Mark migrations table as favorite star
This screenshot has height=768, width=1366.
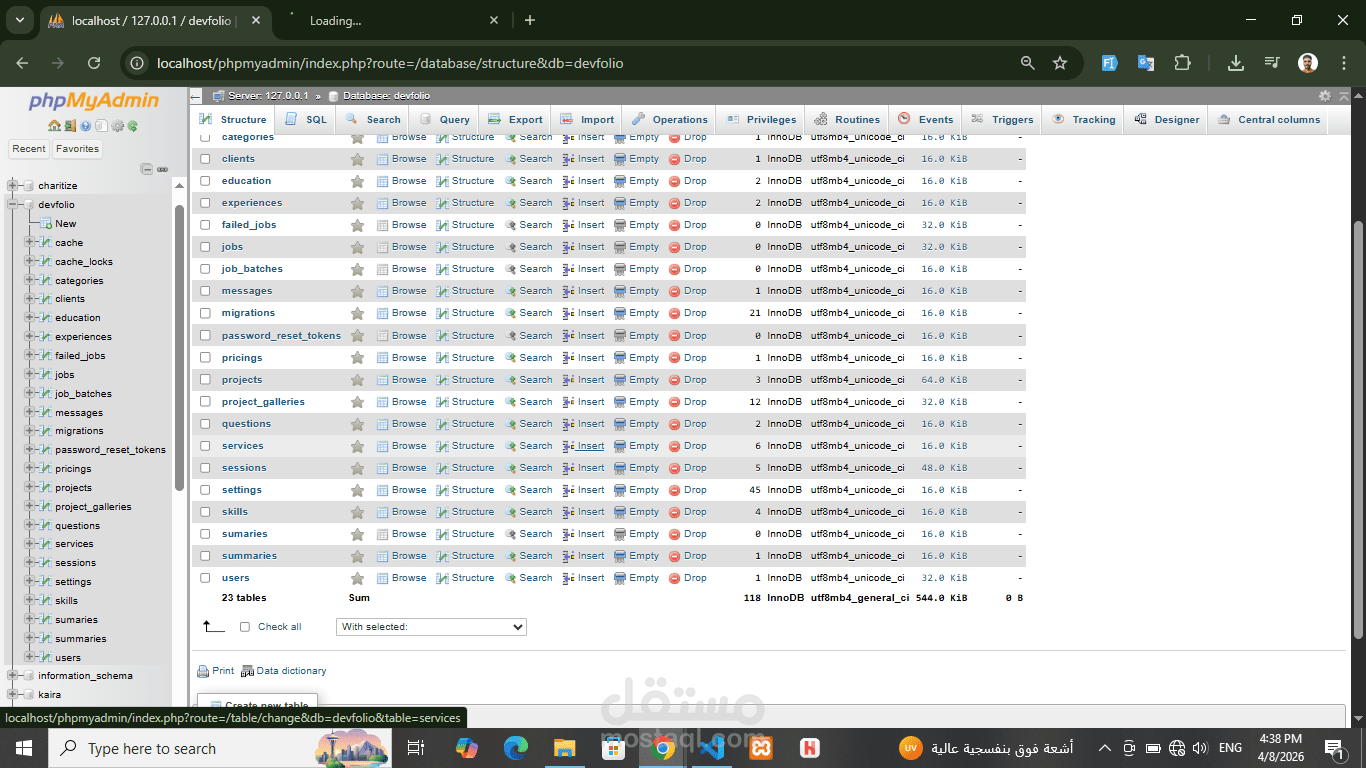(357, 313)
